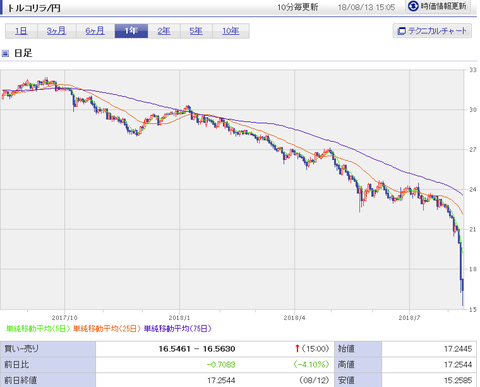Click the 単純移動平均(5日) legend label

(x=38, y=329)
